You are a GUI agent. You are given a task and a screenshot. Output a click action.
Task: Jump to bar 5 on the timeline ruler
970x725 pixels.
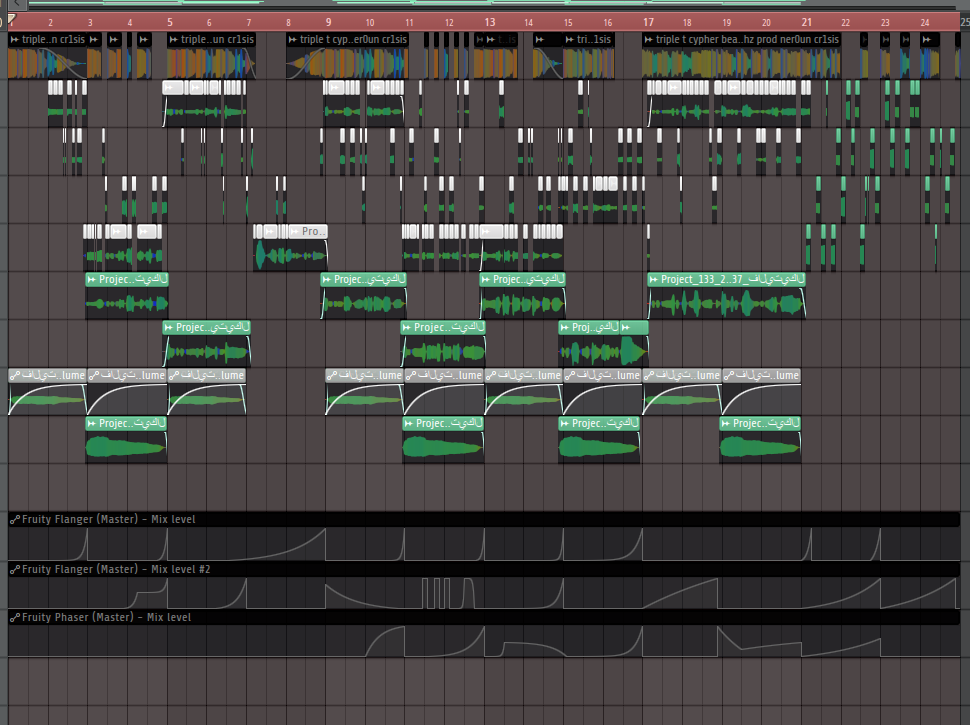[170, 22]
